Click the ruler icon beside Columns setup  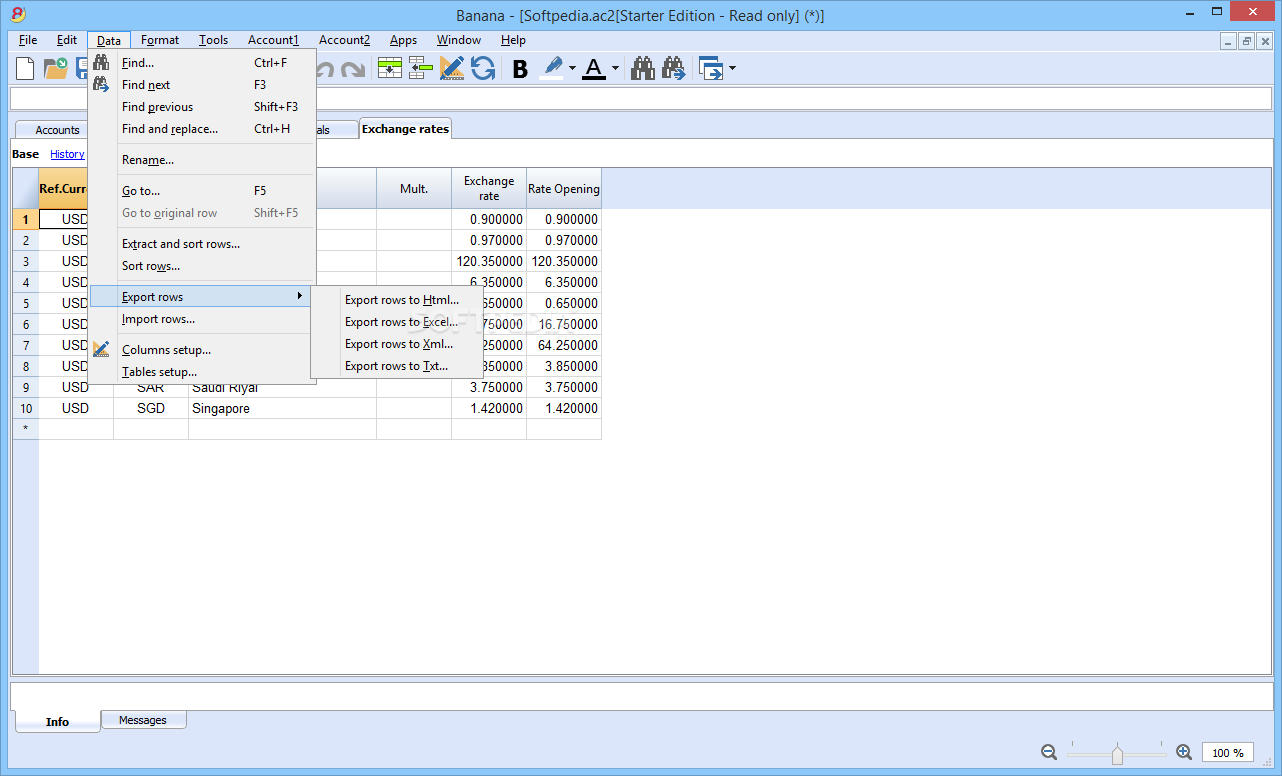coord(101,350)
